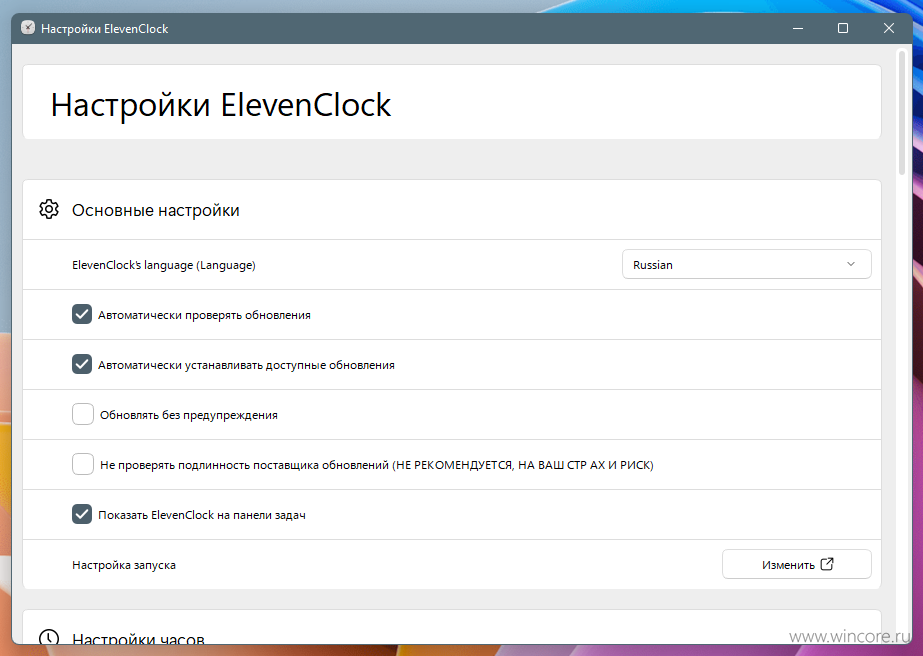923x656 pixels.
Task: Uncheck Автоматически проверять обновления
Action: pos(82,314)
